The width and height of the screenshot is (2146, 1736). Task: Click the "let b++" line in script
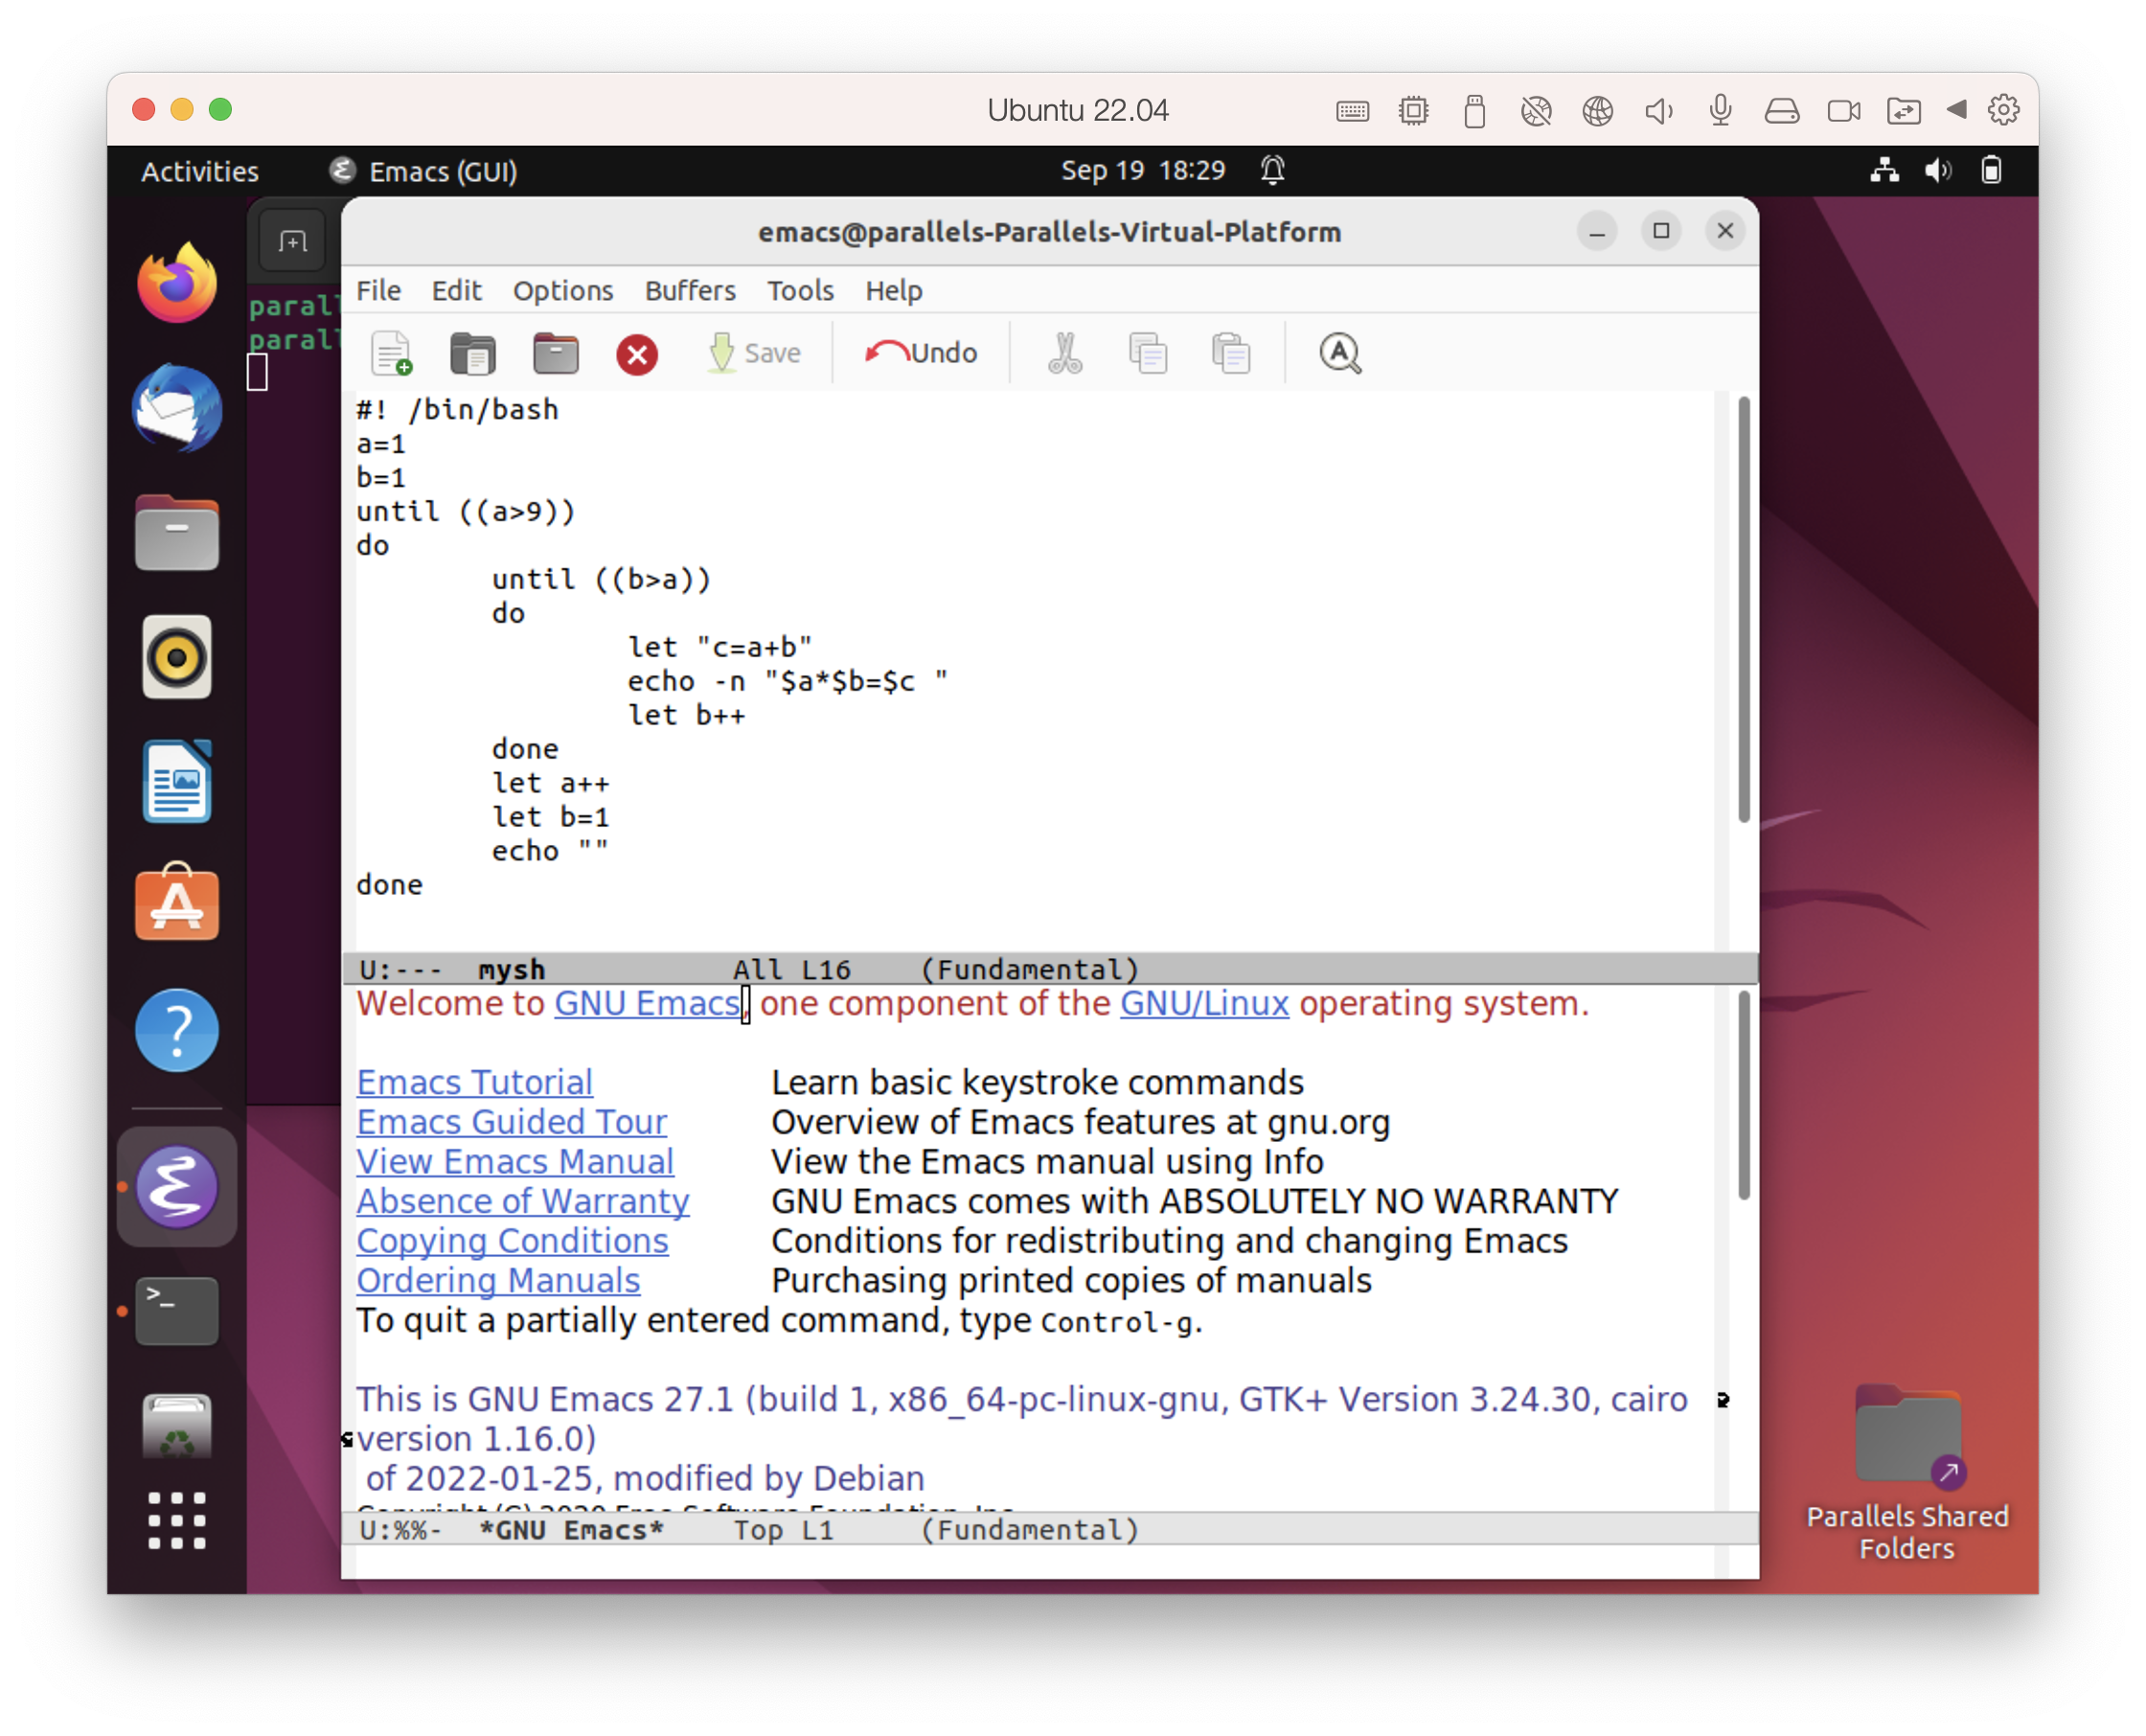[x=686, y=716]
